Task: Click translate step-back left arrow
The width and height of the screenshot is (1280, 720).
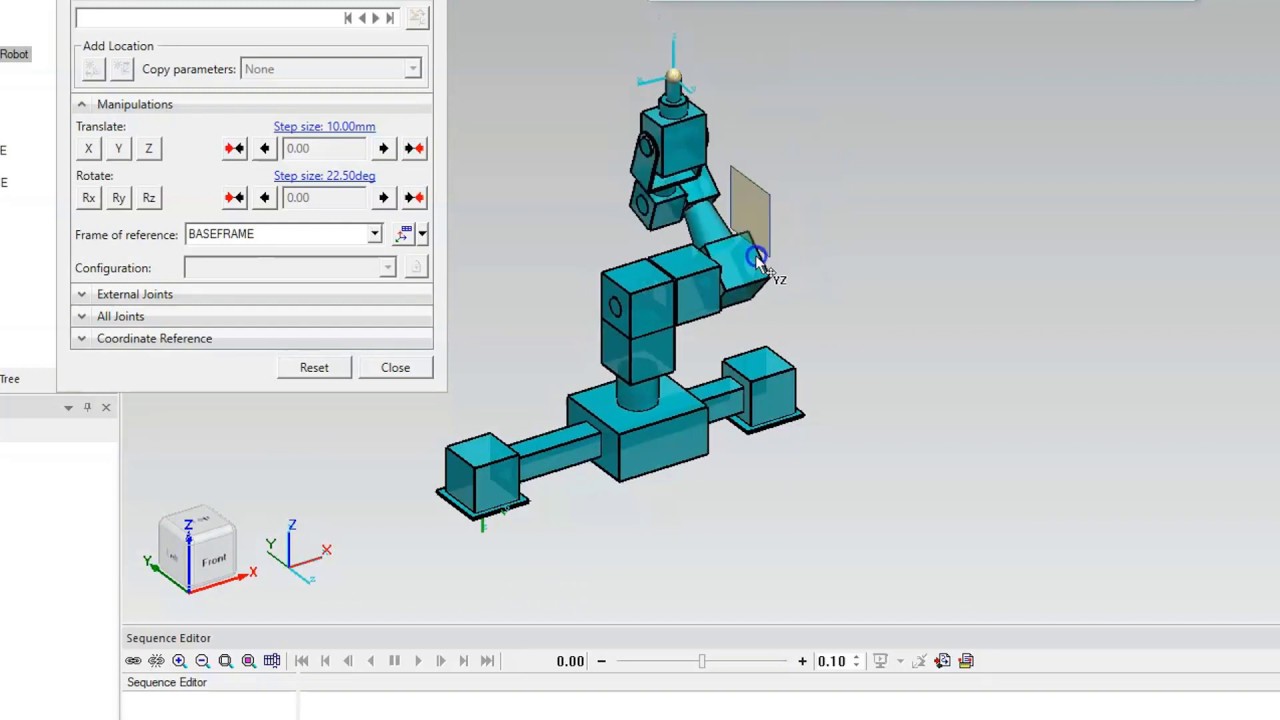Action: tap(264, 149)
